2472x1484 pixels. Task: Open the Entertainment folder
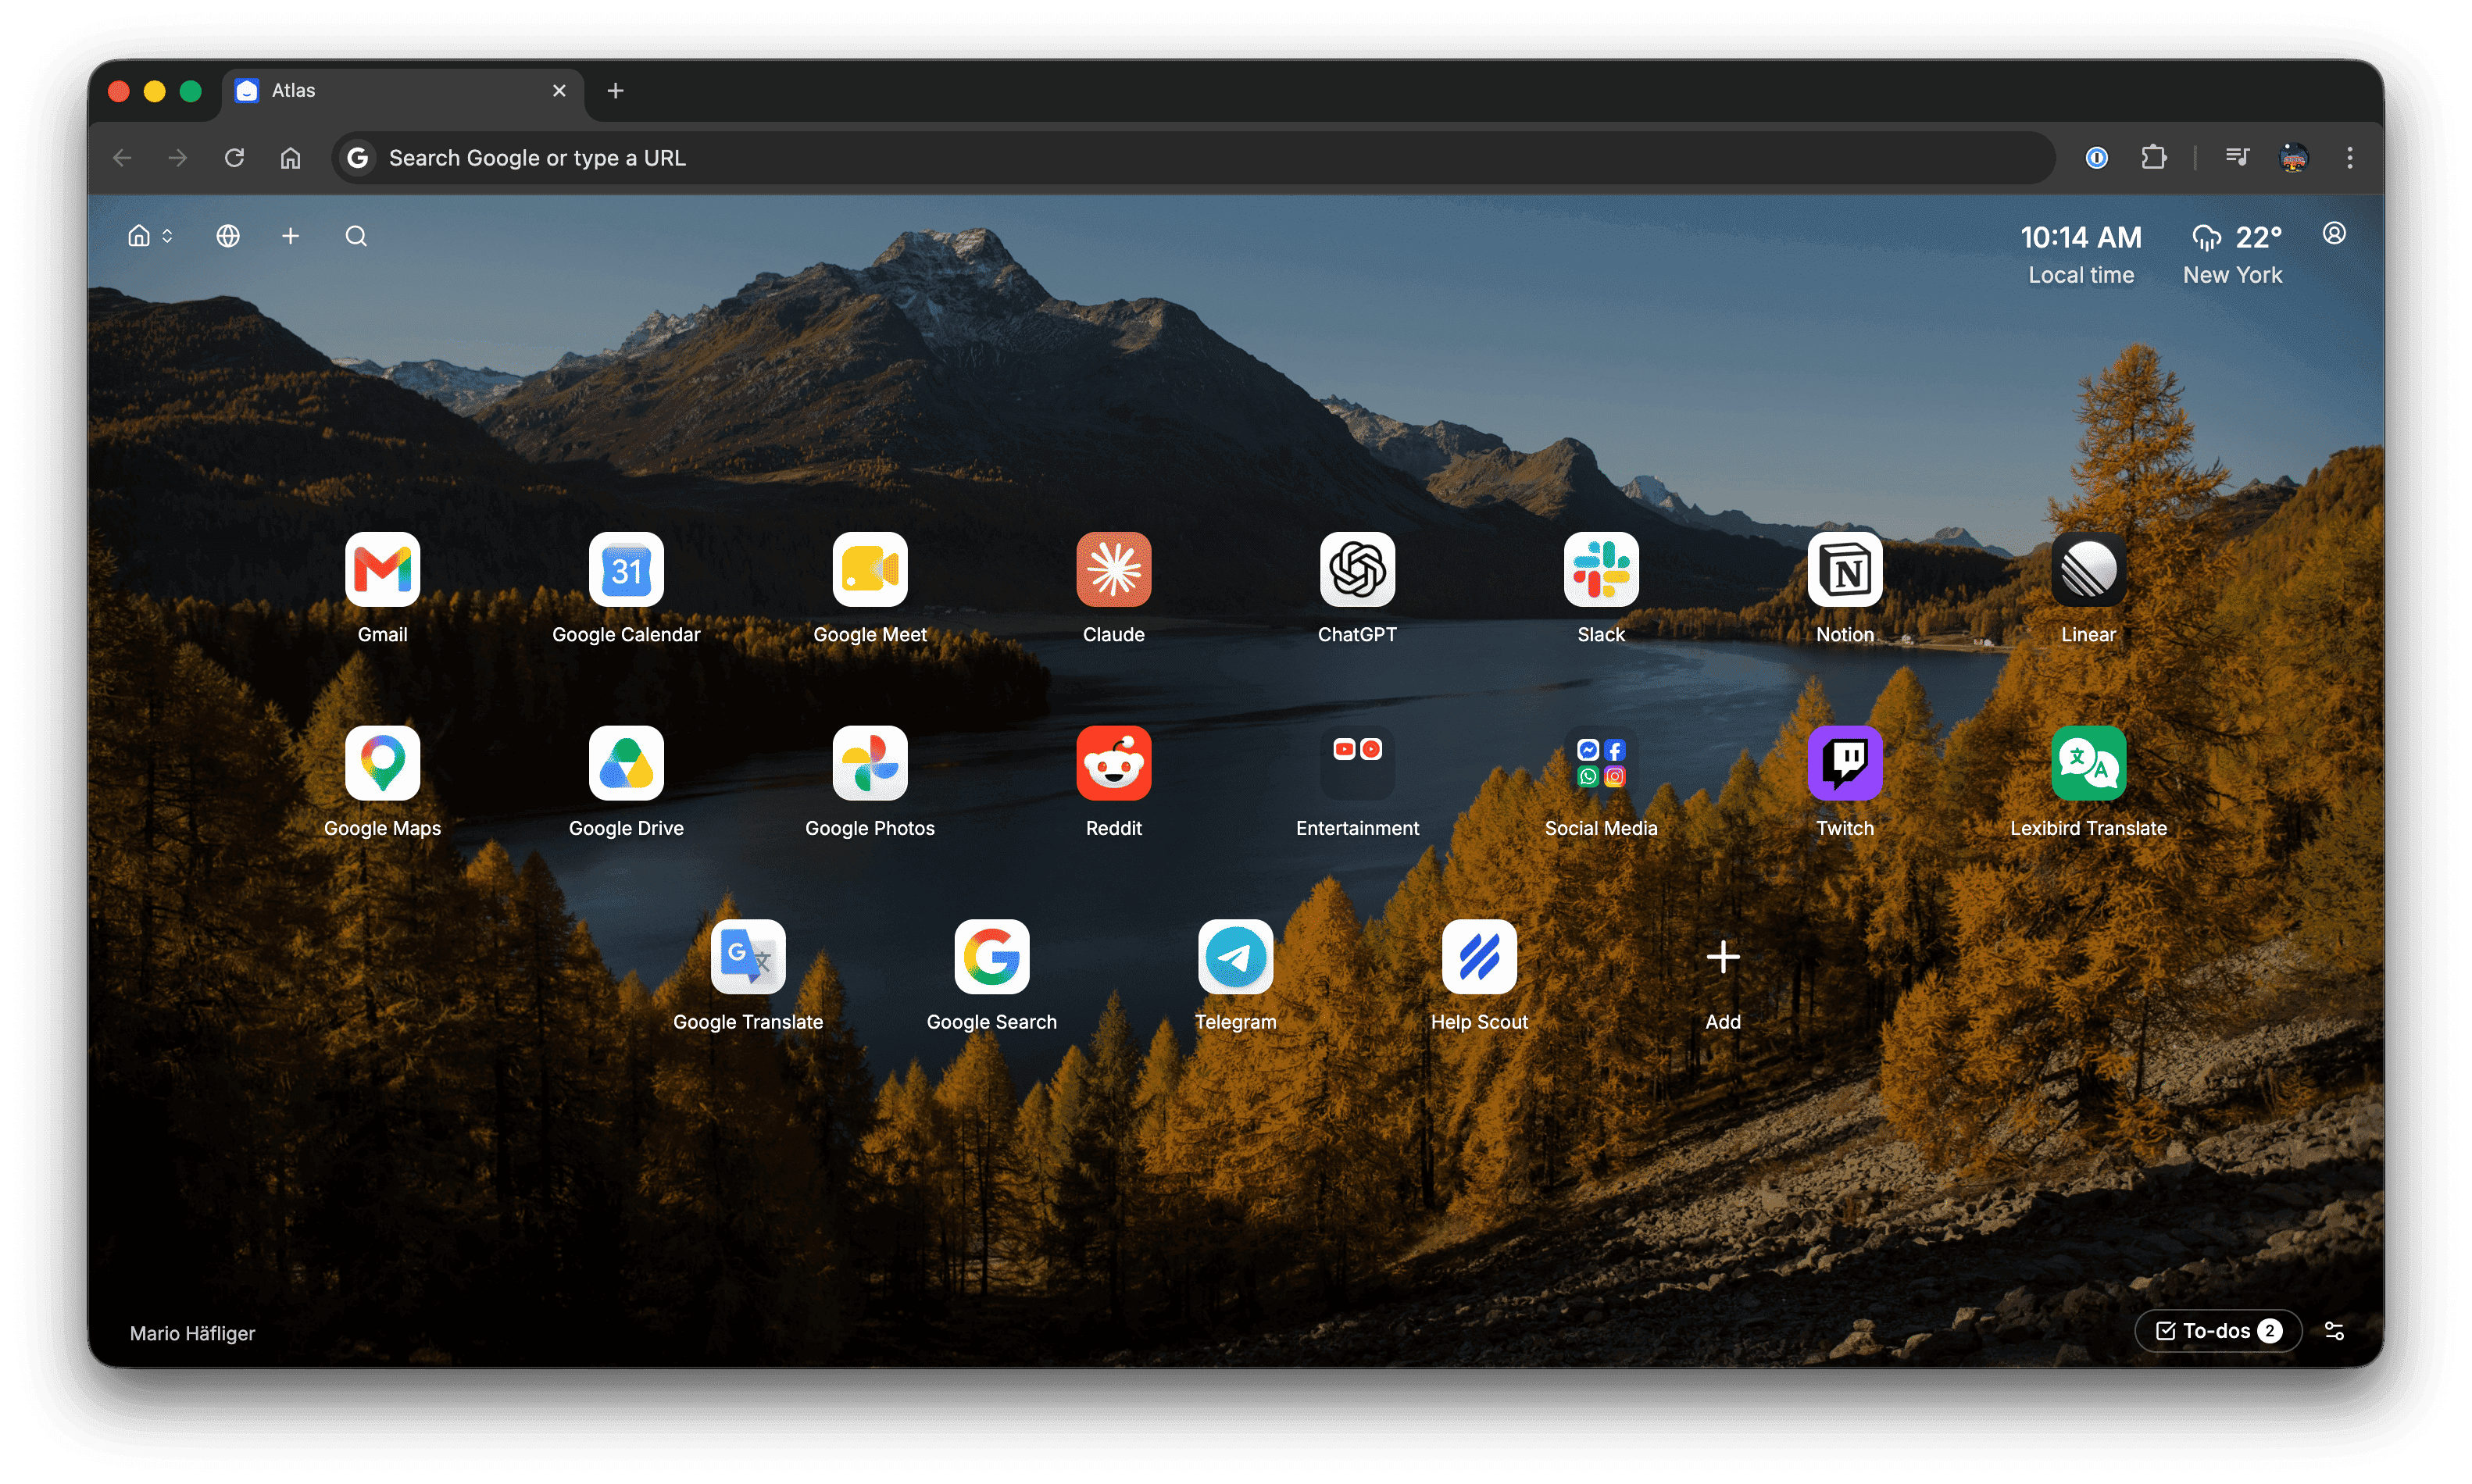pos(1357,763)
